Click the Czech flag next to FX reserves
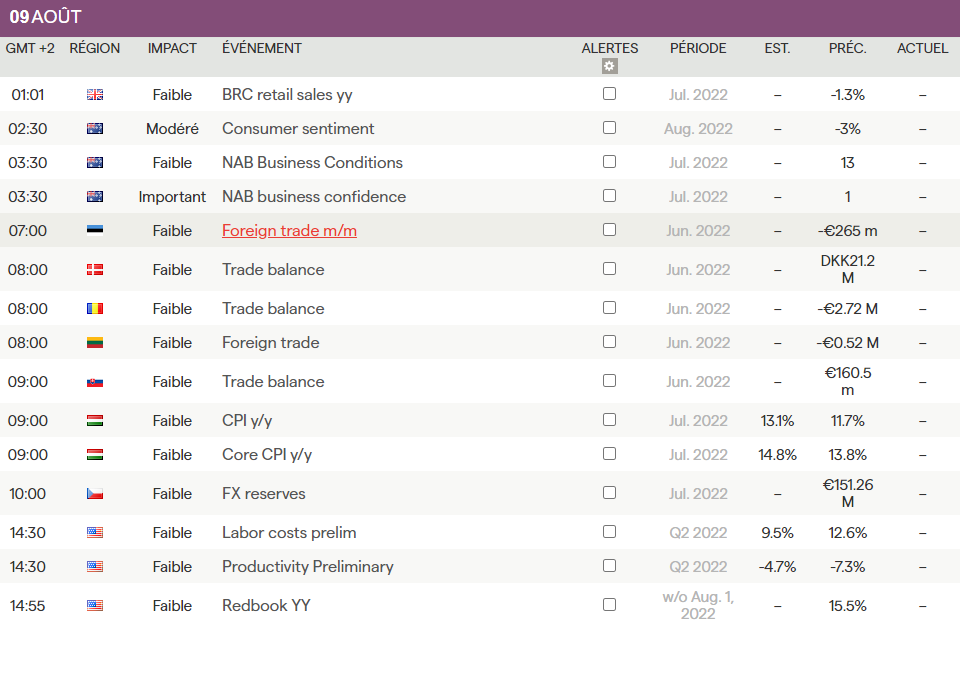The height and width of the screenshot is (685, 961). pyautogui.click(x=95, y=494)
